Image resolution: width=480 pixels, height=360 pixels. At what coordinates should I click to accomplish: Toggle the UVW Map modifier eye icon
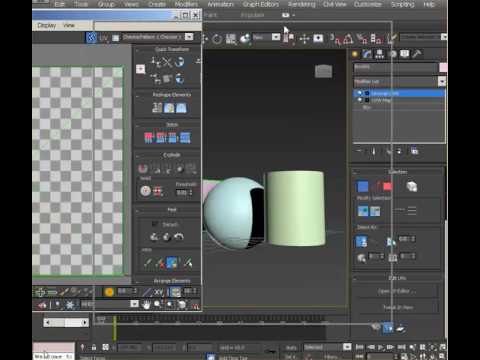pyautogui.click(x=360, y=100)
